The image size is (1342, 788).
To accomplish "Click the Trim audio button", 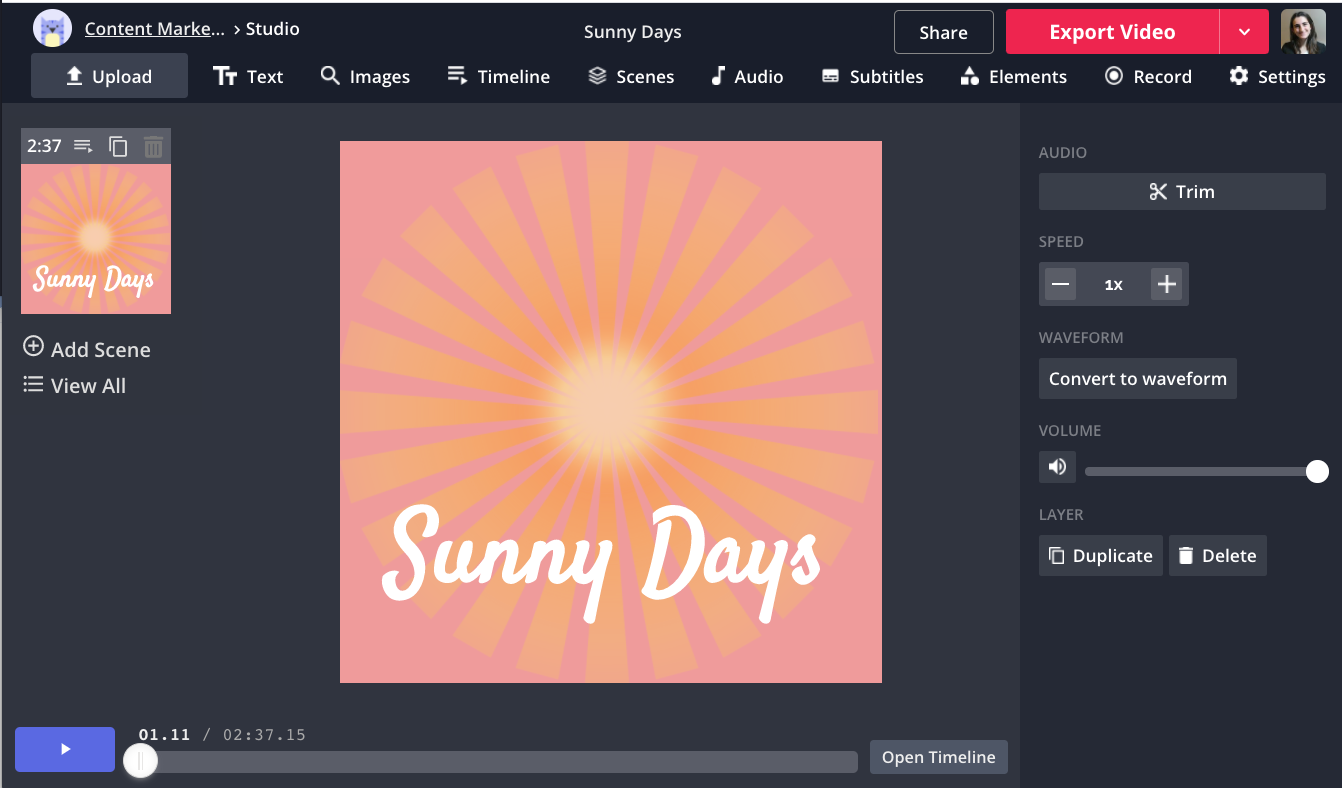I will [1182, 192].
